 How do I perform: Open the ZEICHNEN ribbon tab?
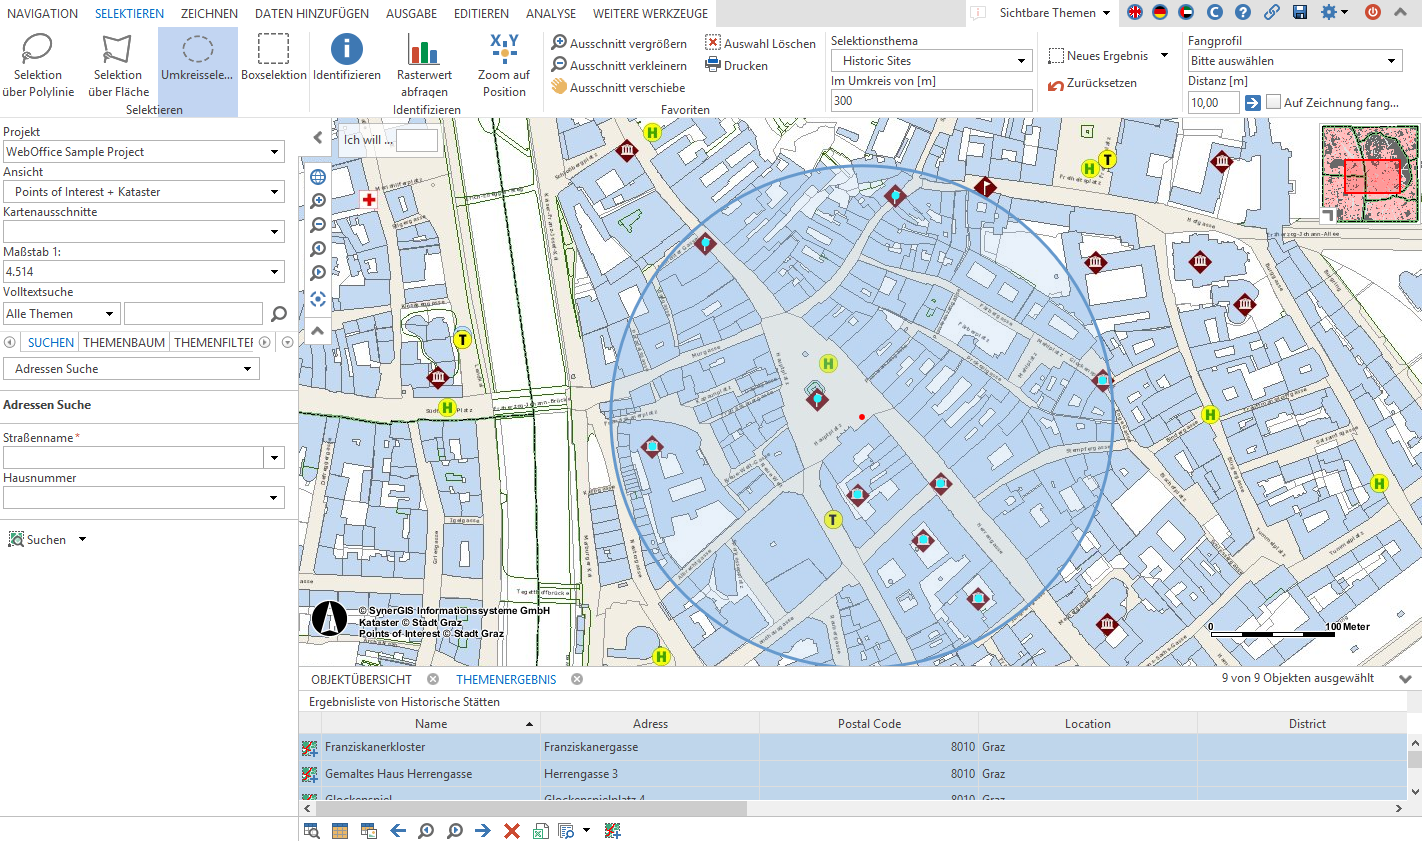click(x=209, y=13)
